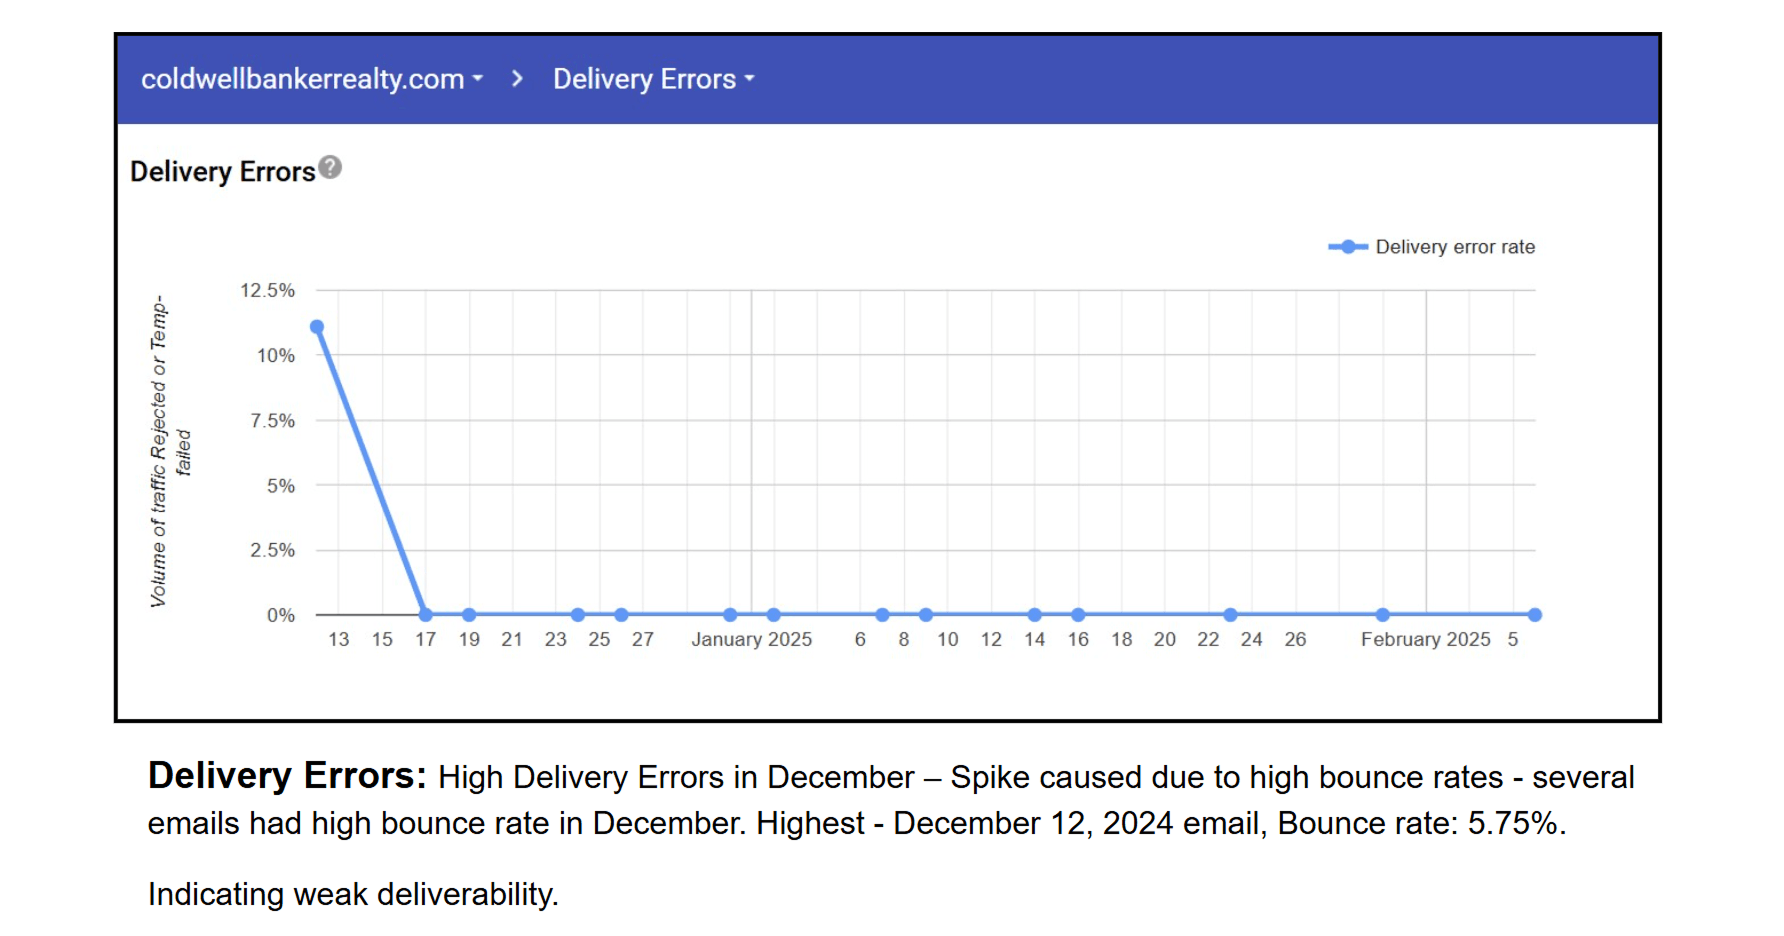Select the data point above the 19 label
1784x936 pixels.
pos(469,615)
